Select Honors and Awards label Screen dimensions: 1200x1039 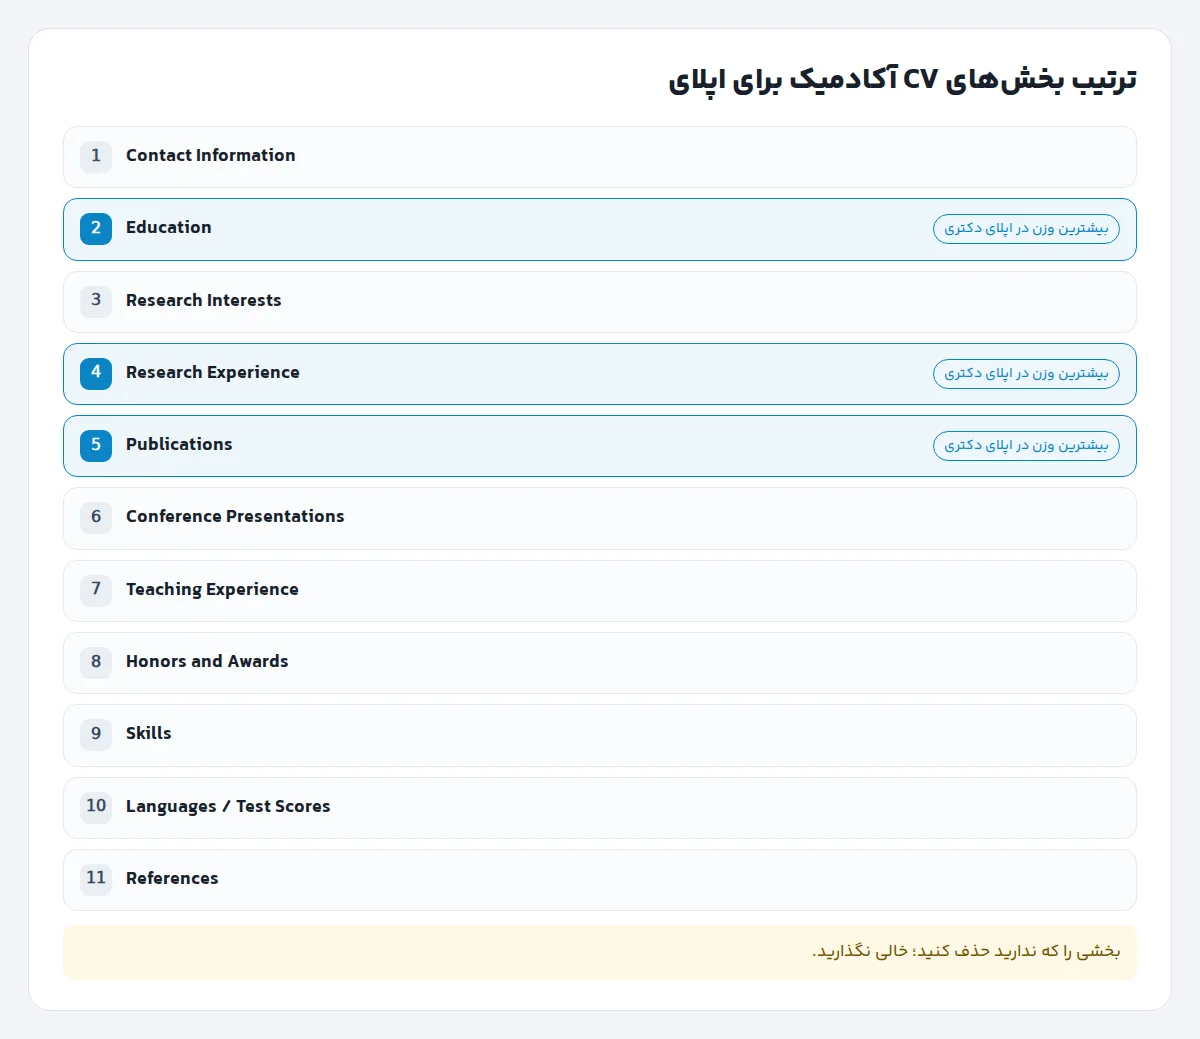[207, 661]
